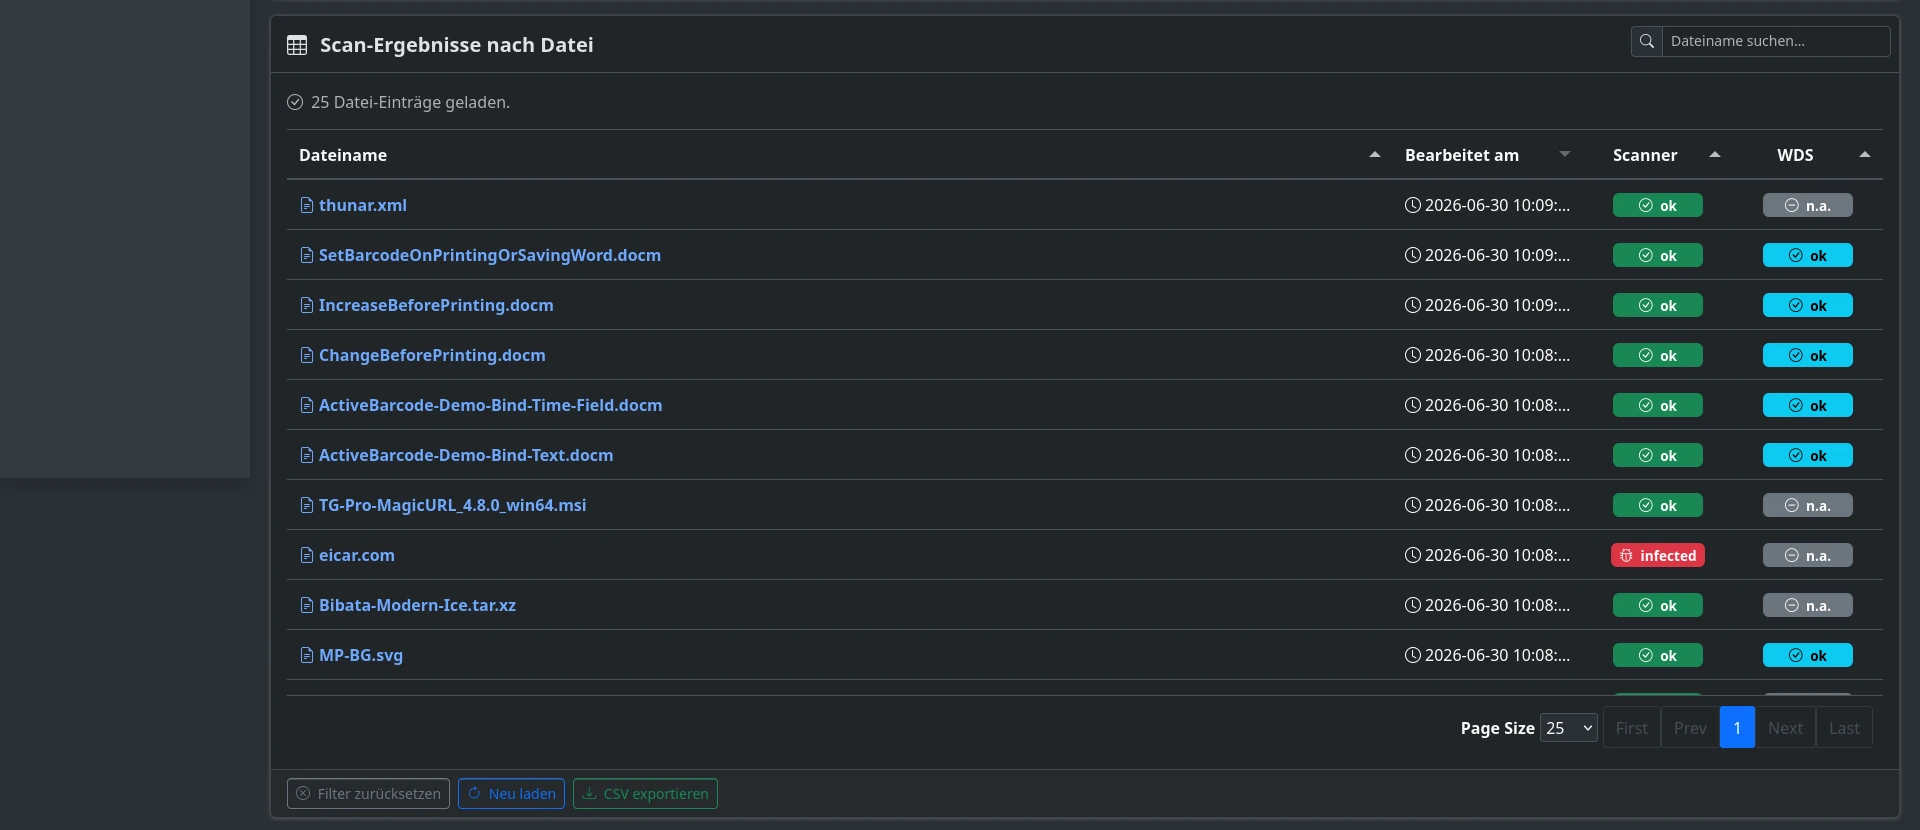Click file icon next to eicar.com

tap(307, 555)
